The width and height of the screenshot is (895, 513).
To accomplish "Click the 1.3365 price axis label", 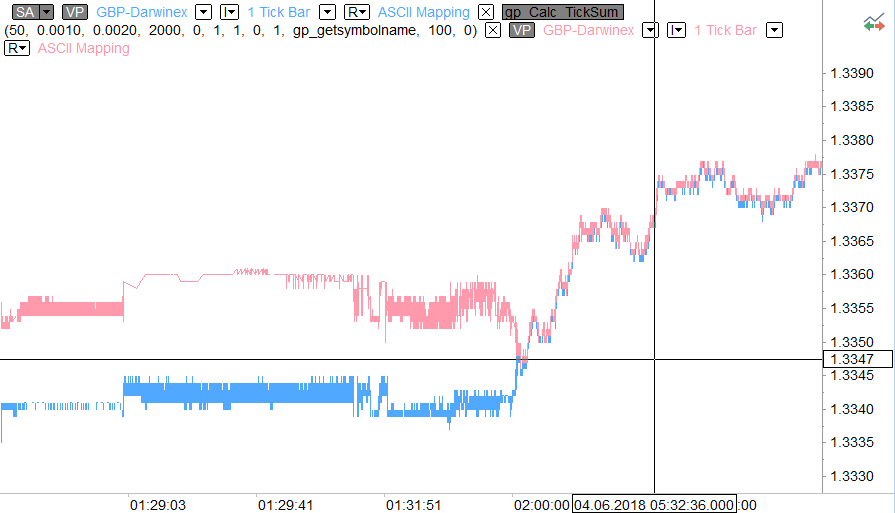I will point(852,241).
